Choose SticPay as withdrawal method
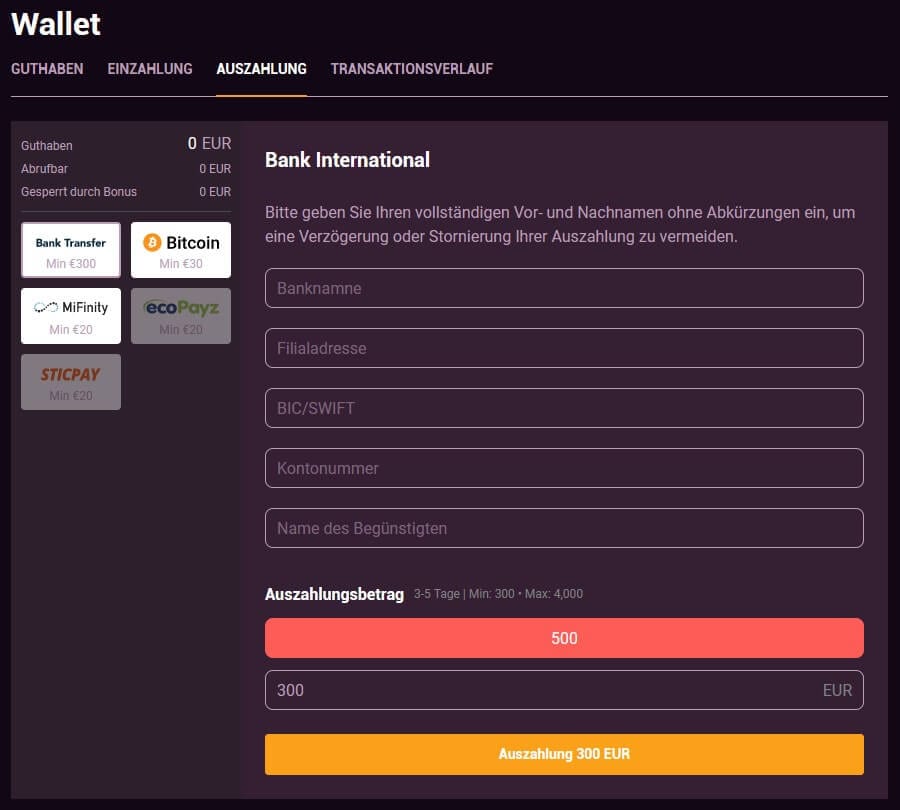This screenshot has width=900, height=810. pyautogui.click(x=70, y=381)
